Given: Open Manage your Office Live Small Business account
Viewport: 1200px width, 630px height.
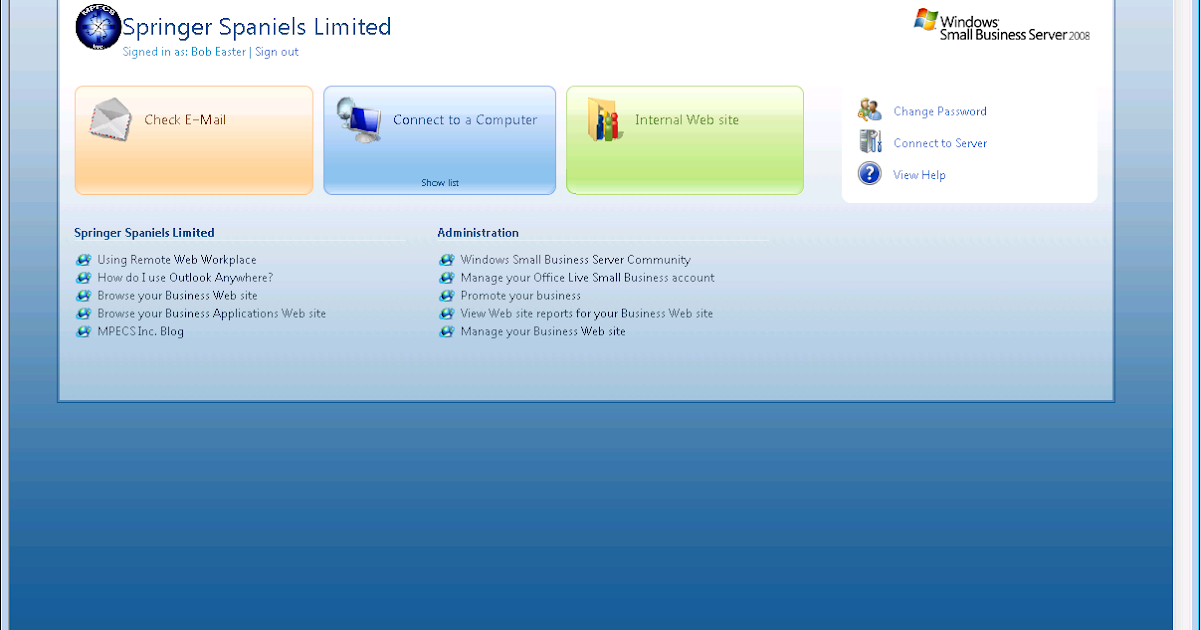Looking at the screenshot, I should [588, 278].
